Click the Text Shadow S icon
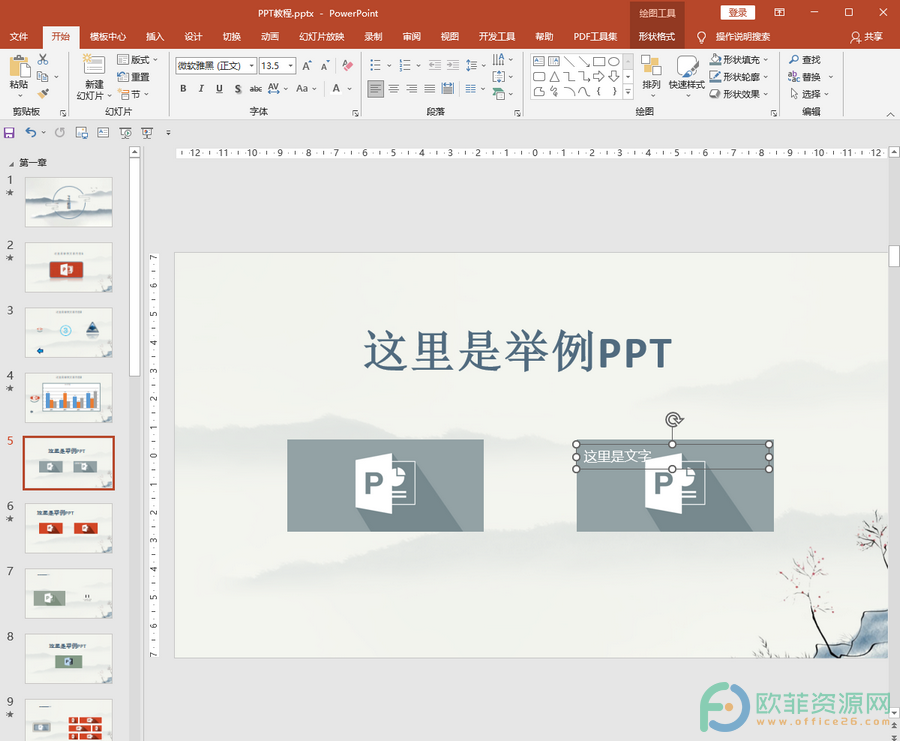Viewport: 900px width, 741px height. click(x=238, y=88)
